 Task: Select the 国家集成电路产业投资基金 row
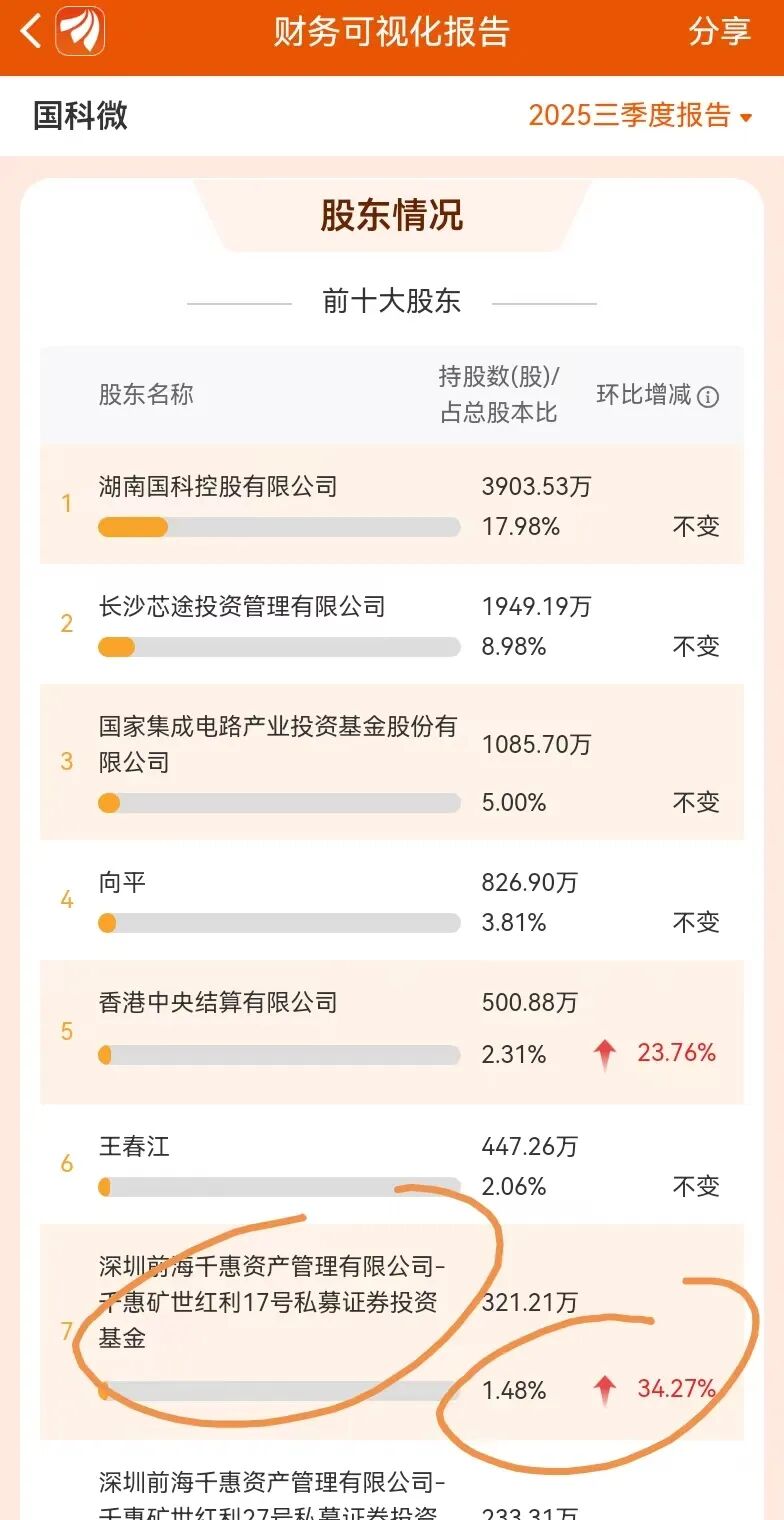pos(278,744)
